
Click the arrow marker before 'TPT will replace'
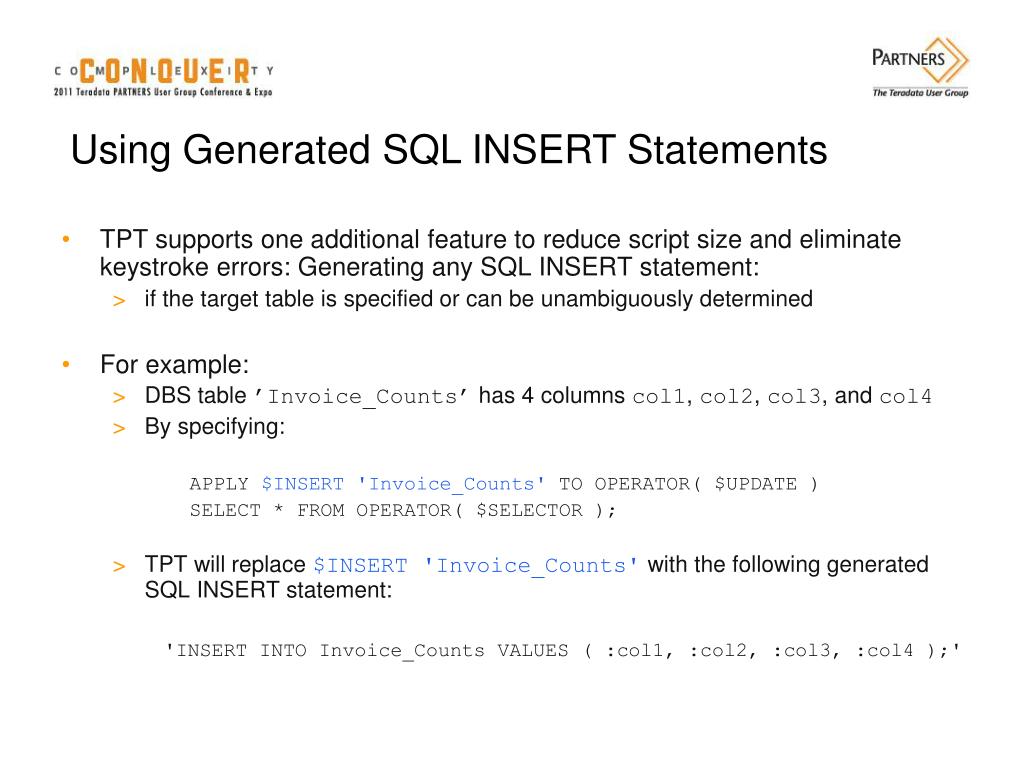[x=119, y=566]
